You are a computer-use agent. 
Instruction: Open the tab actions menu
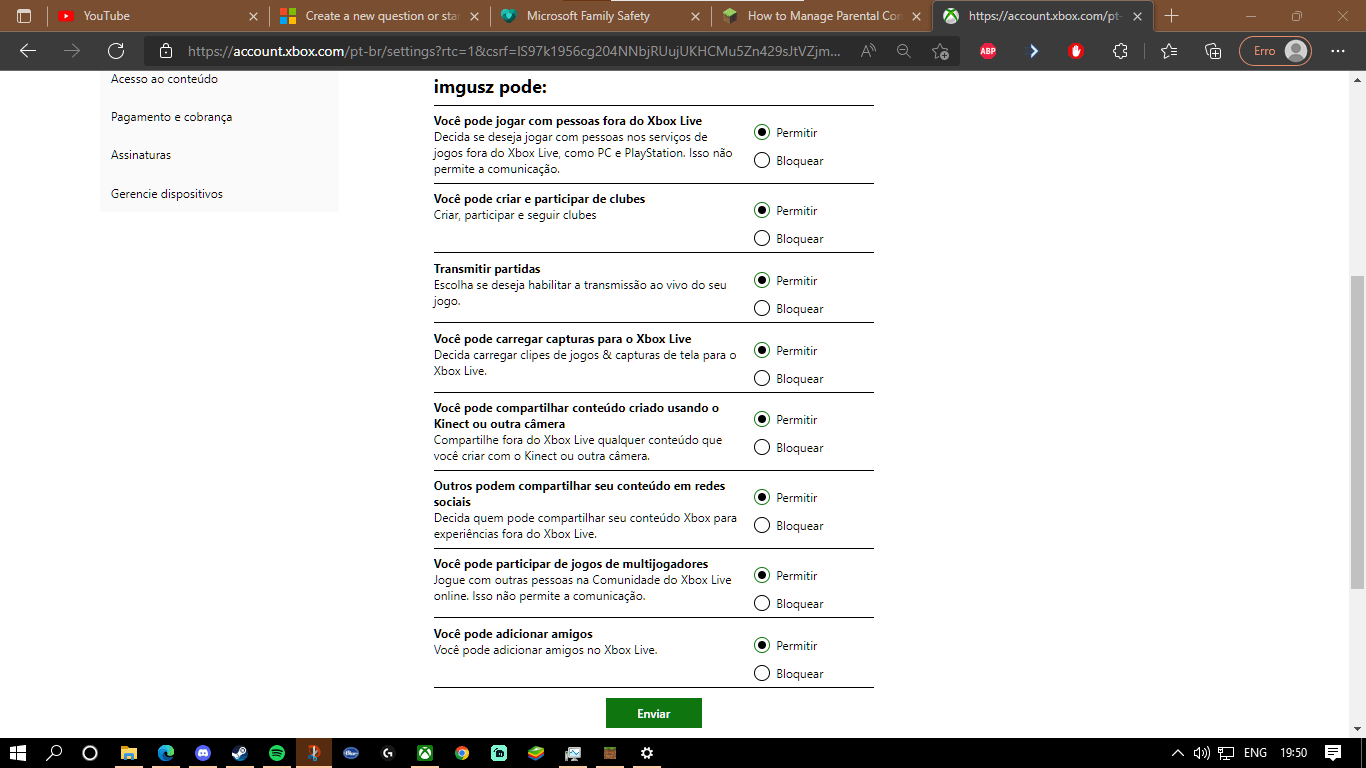pos(24,16)
